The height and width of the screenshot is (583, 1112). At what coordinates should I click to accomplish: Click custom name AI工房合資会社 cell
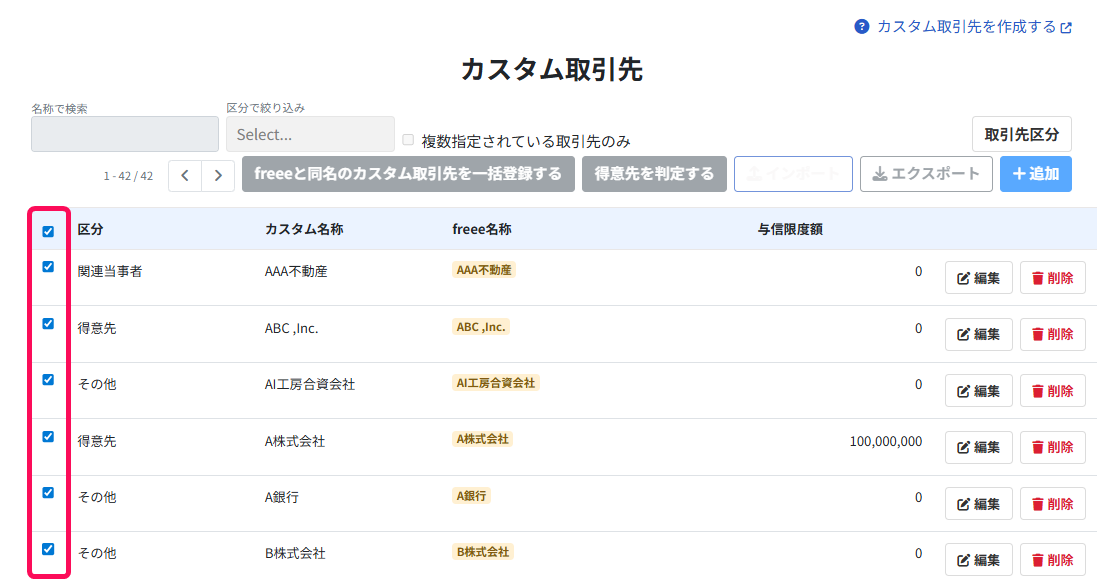coord(310,384)
